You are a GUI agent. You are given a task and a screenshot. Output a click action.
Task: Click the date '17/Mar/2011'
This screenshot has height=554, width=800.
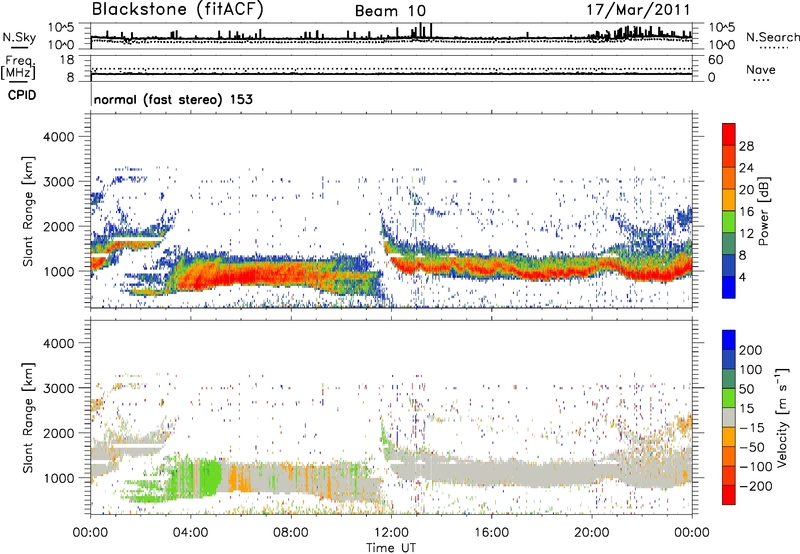(x=638, y=9)
